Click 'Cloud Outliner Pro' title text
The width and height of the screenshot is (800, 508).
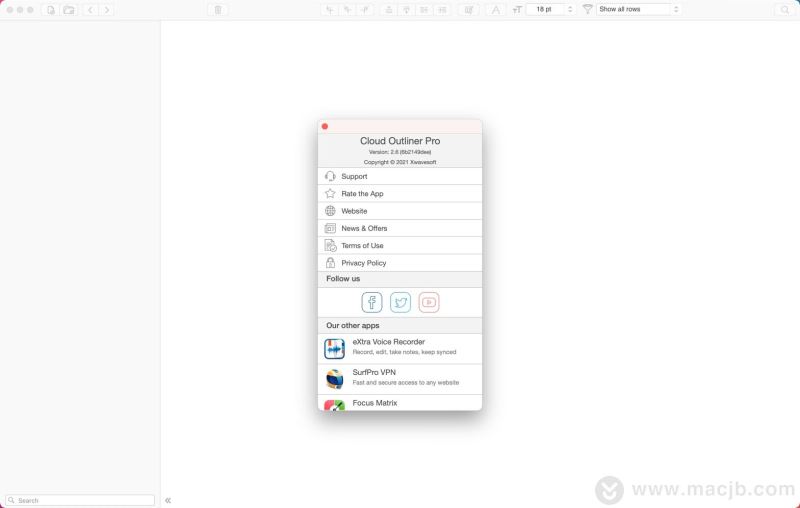[x=400, y=141]
